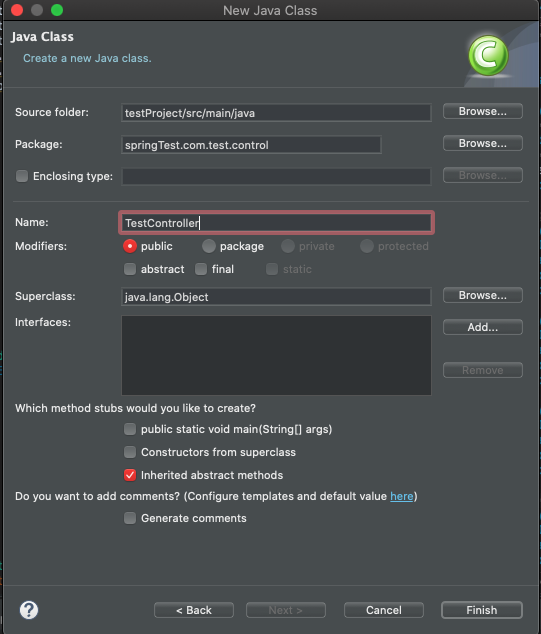Browse for the source folder

point(482,111)
